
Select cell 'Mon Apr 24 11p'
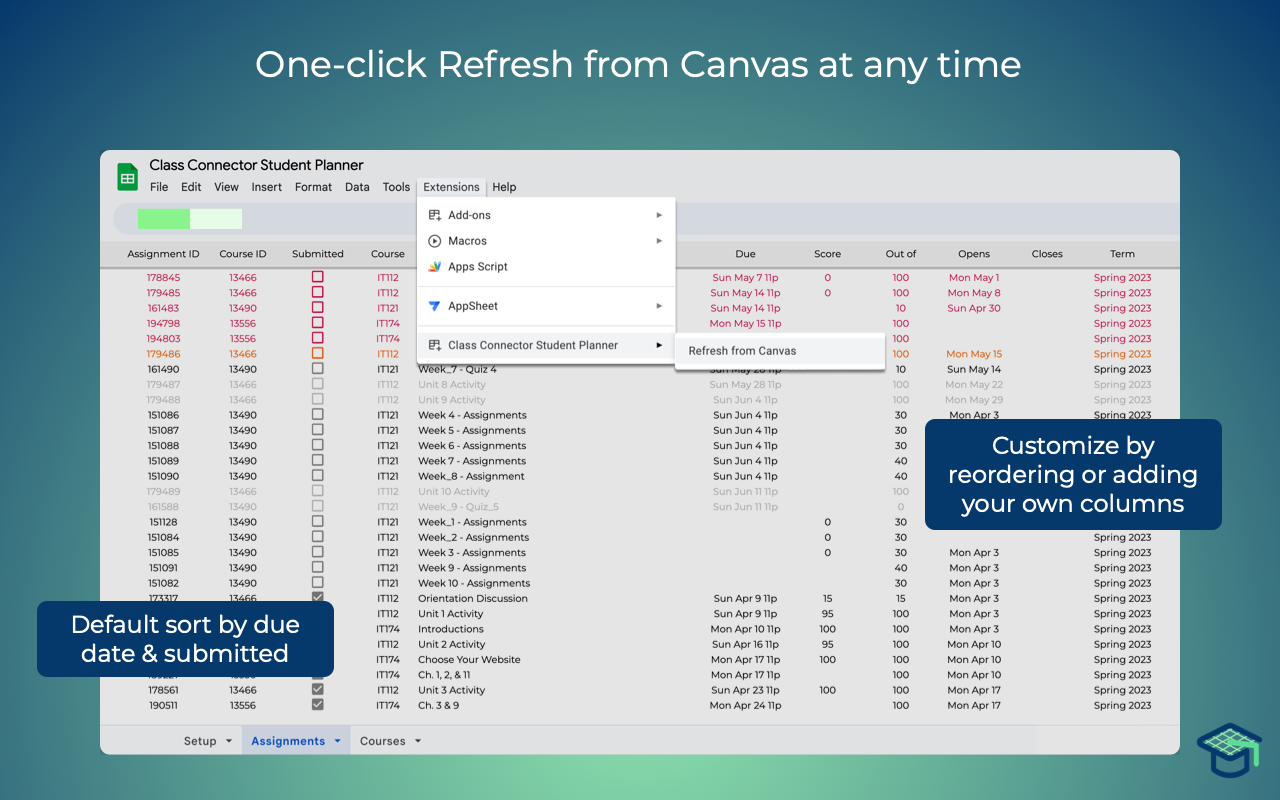[x=745, y=705]
